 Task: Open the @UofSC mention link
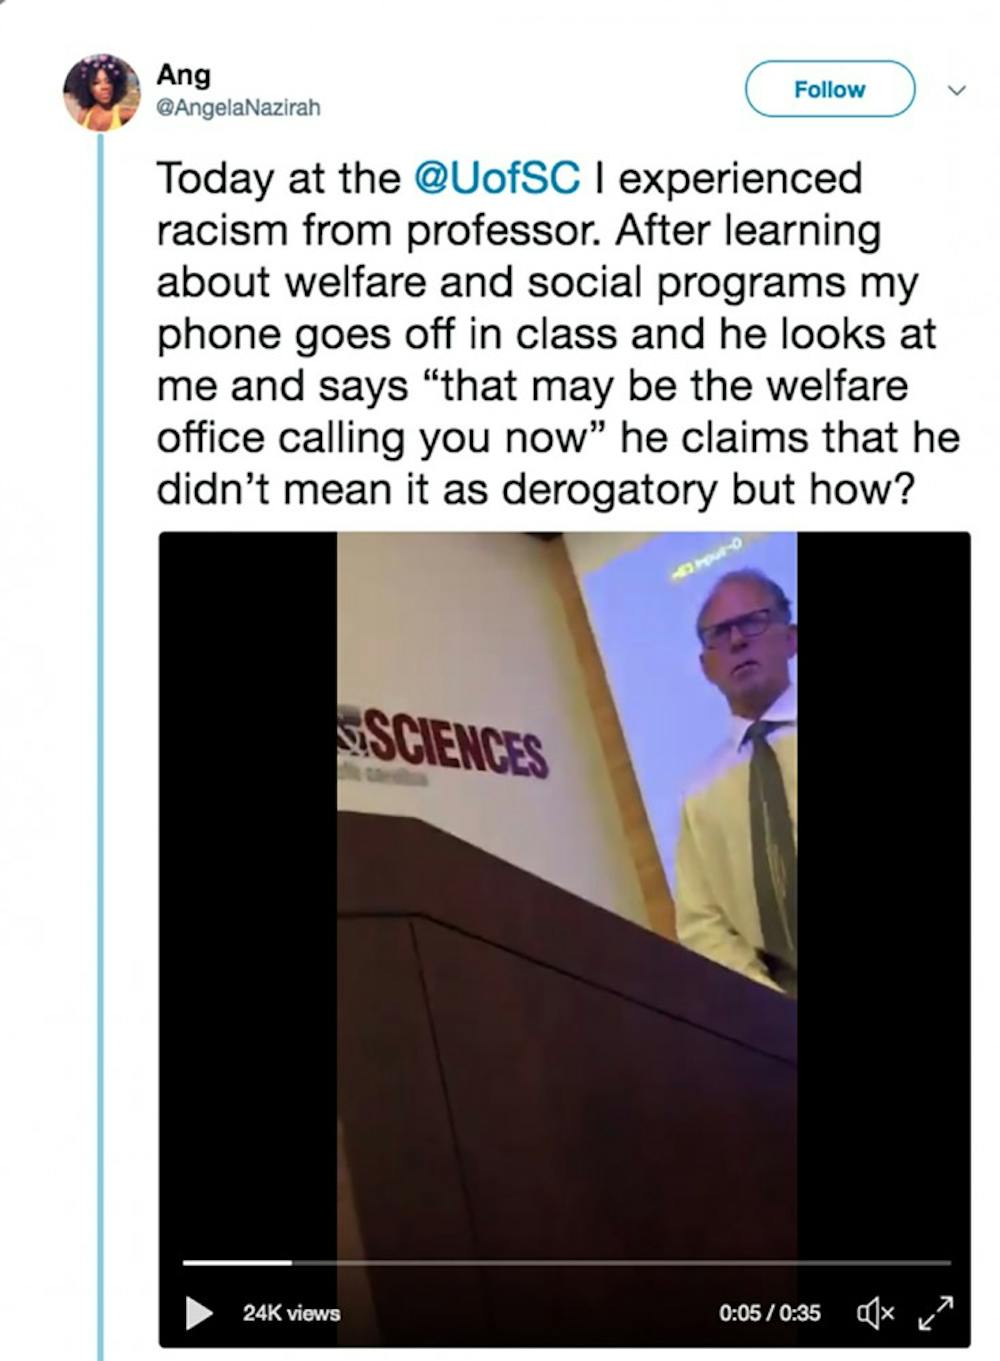[496, 178]
